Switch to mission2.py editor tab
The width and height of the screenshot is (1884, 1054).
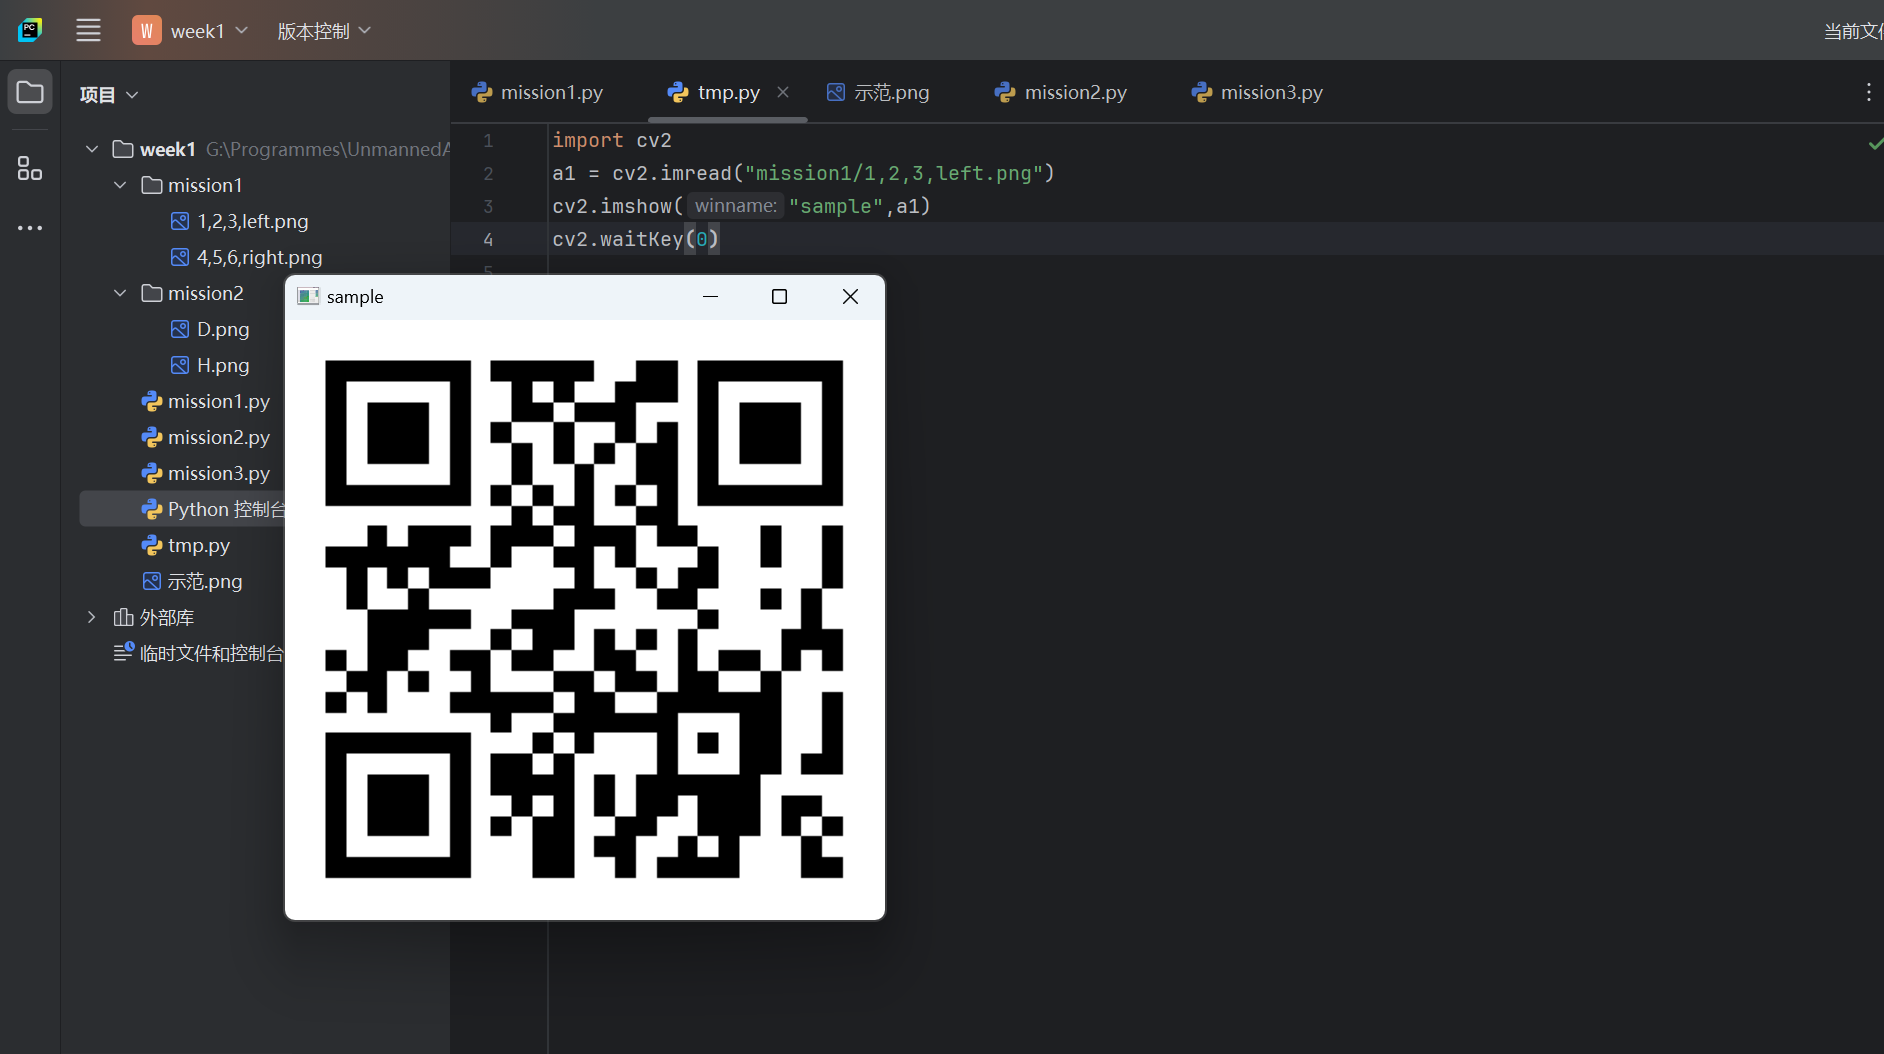point(1061,92)
